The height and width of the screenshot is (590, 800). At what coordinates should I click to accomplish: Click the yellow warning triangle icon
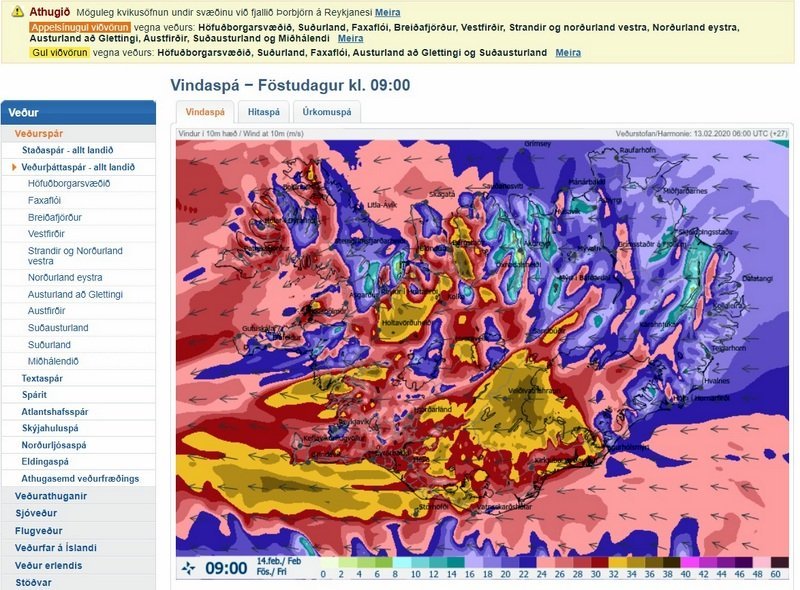17,12
